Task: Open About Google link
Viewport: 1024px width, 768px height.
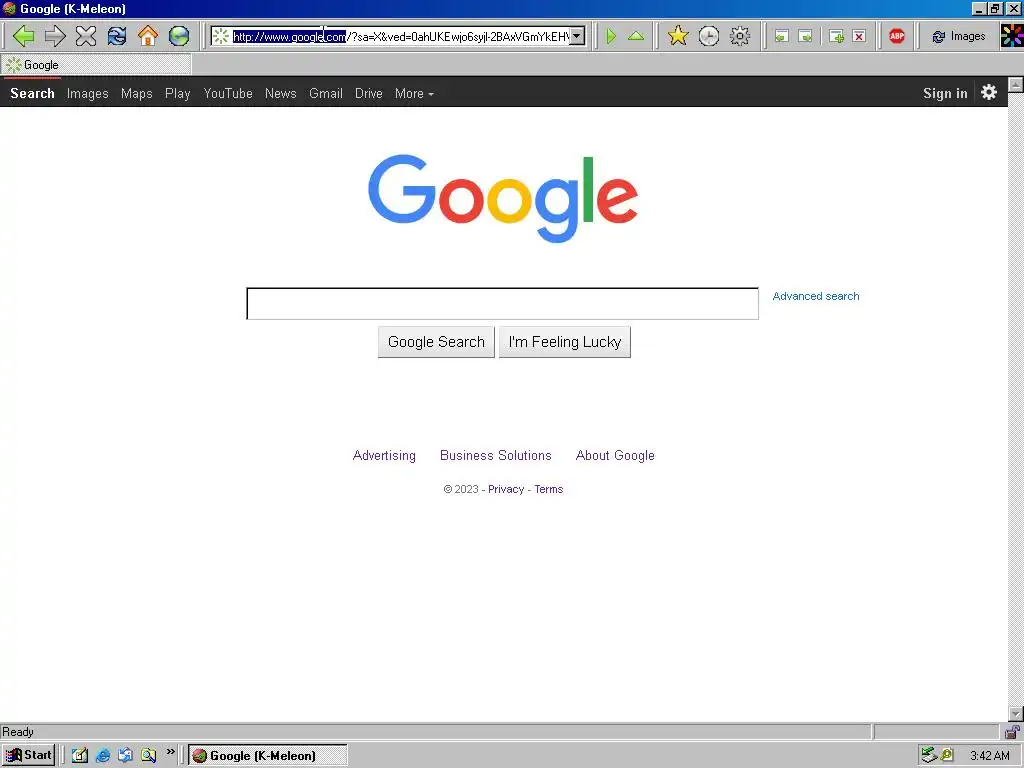Action: [x=615, y=455]
